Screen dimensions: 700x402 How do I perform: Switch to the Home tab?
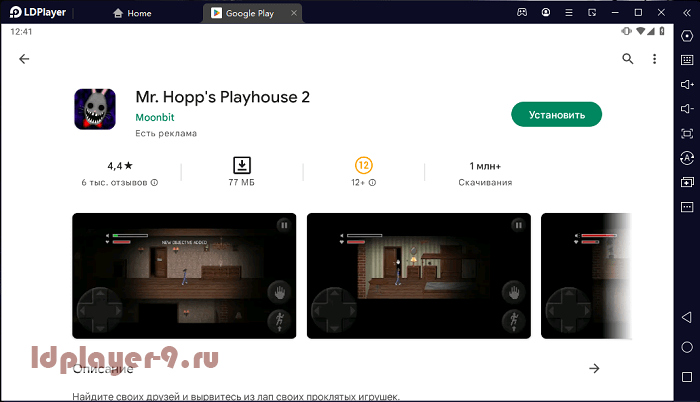[x=132, y=13]
